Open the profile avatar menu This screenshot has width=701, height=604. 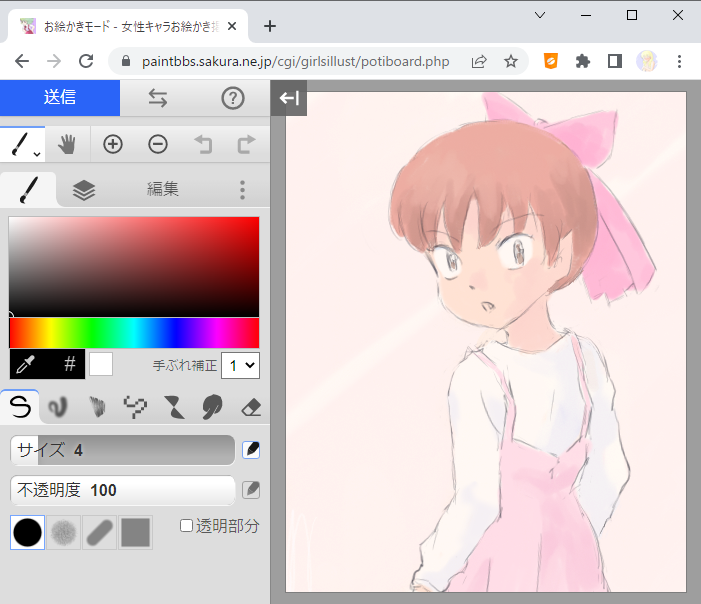647,61
